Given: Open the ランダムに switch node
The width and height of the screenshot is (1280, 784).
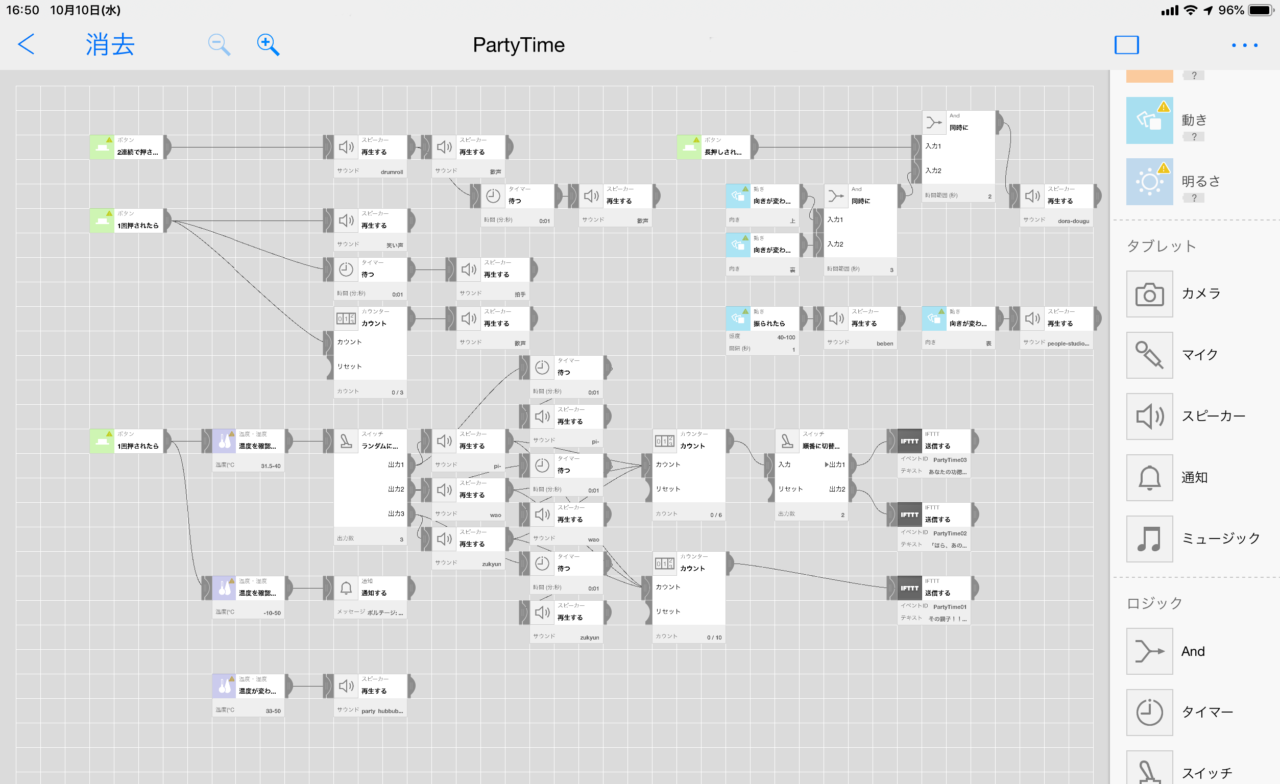Looking at the screenshot, I should [371, 487].
